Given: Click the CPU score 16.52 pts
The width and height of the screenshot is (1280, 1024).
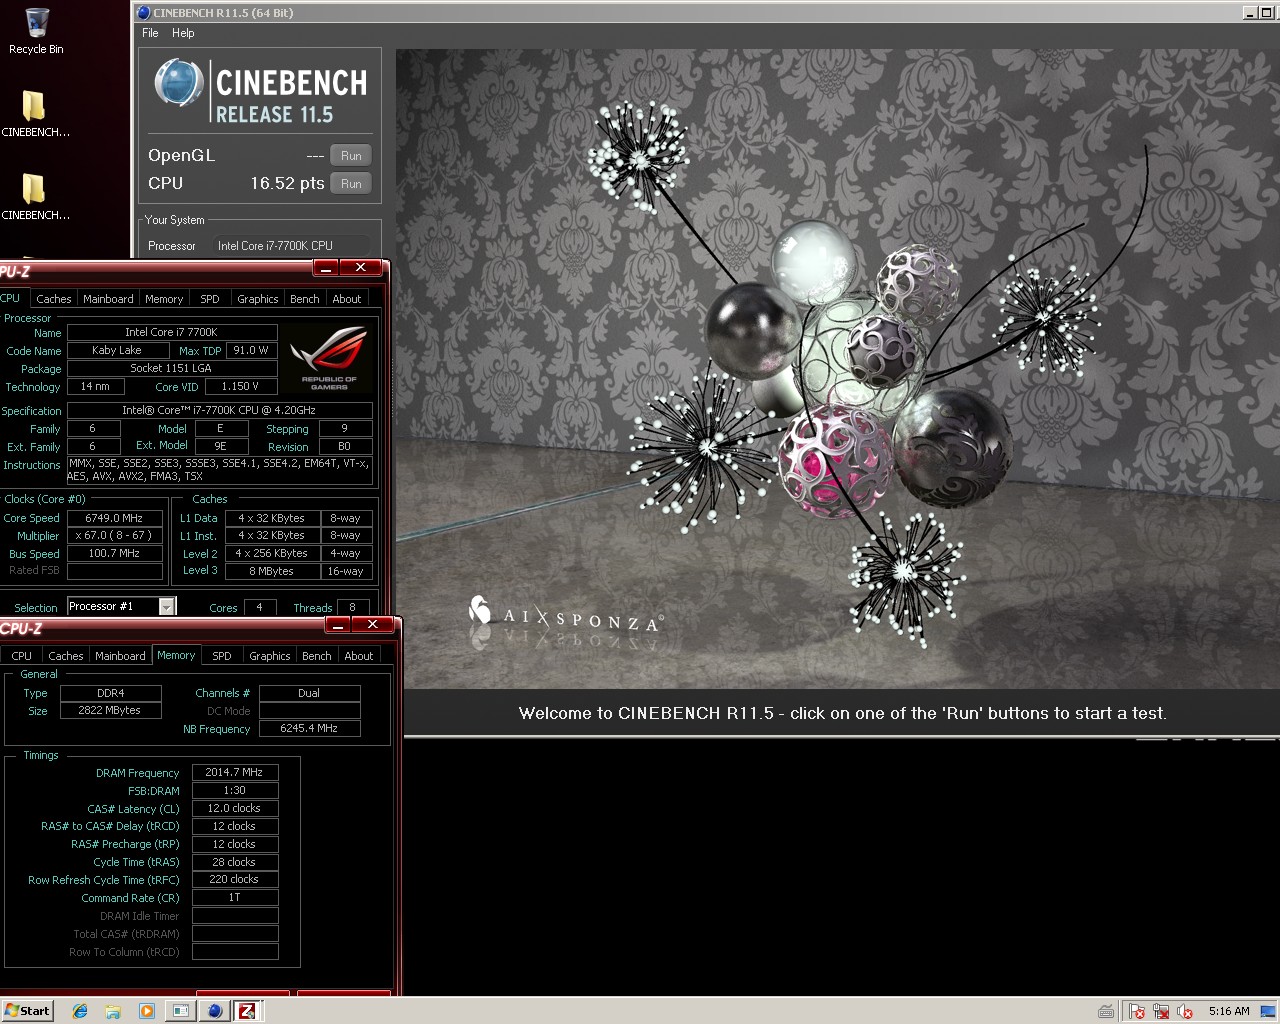Looking at the screenshot, I should point(287,184).
